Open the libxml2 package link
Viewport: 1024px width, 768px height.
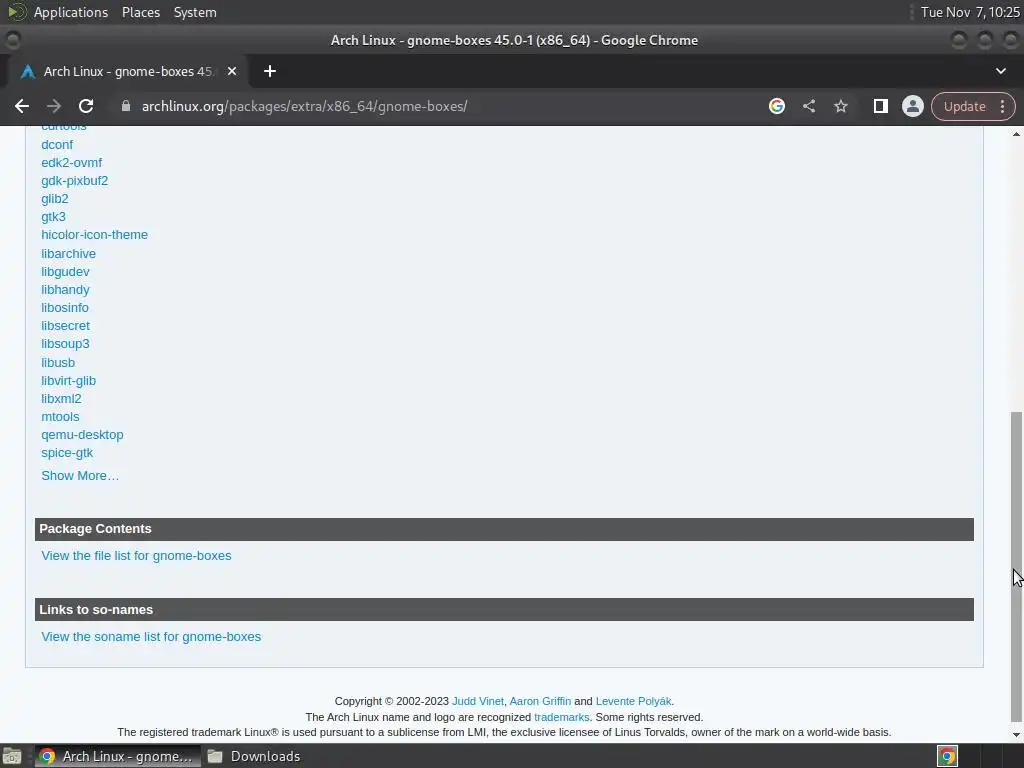coord(61,398)
